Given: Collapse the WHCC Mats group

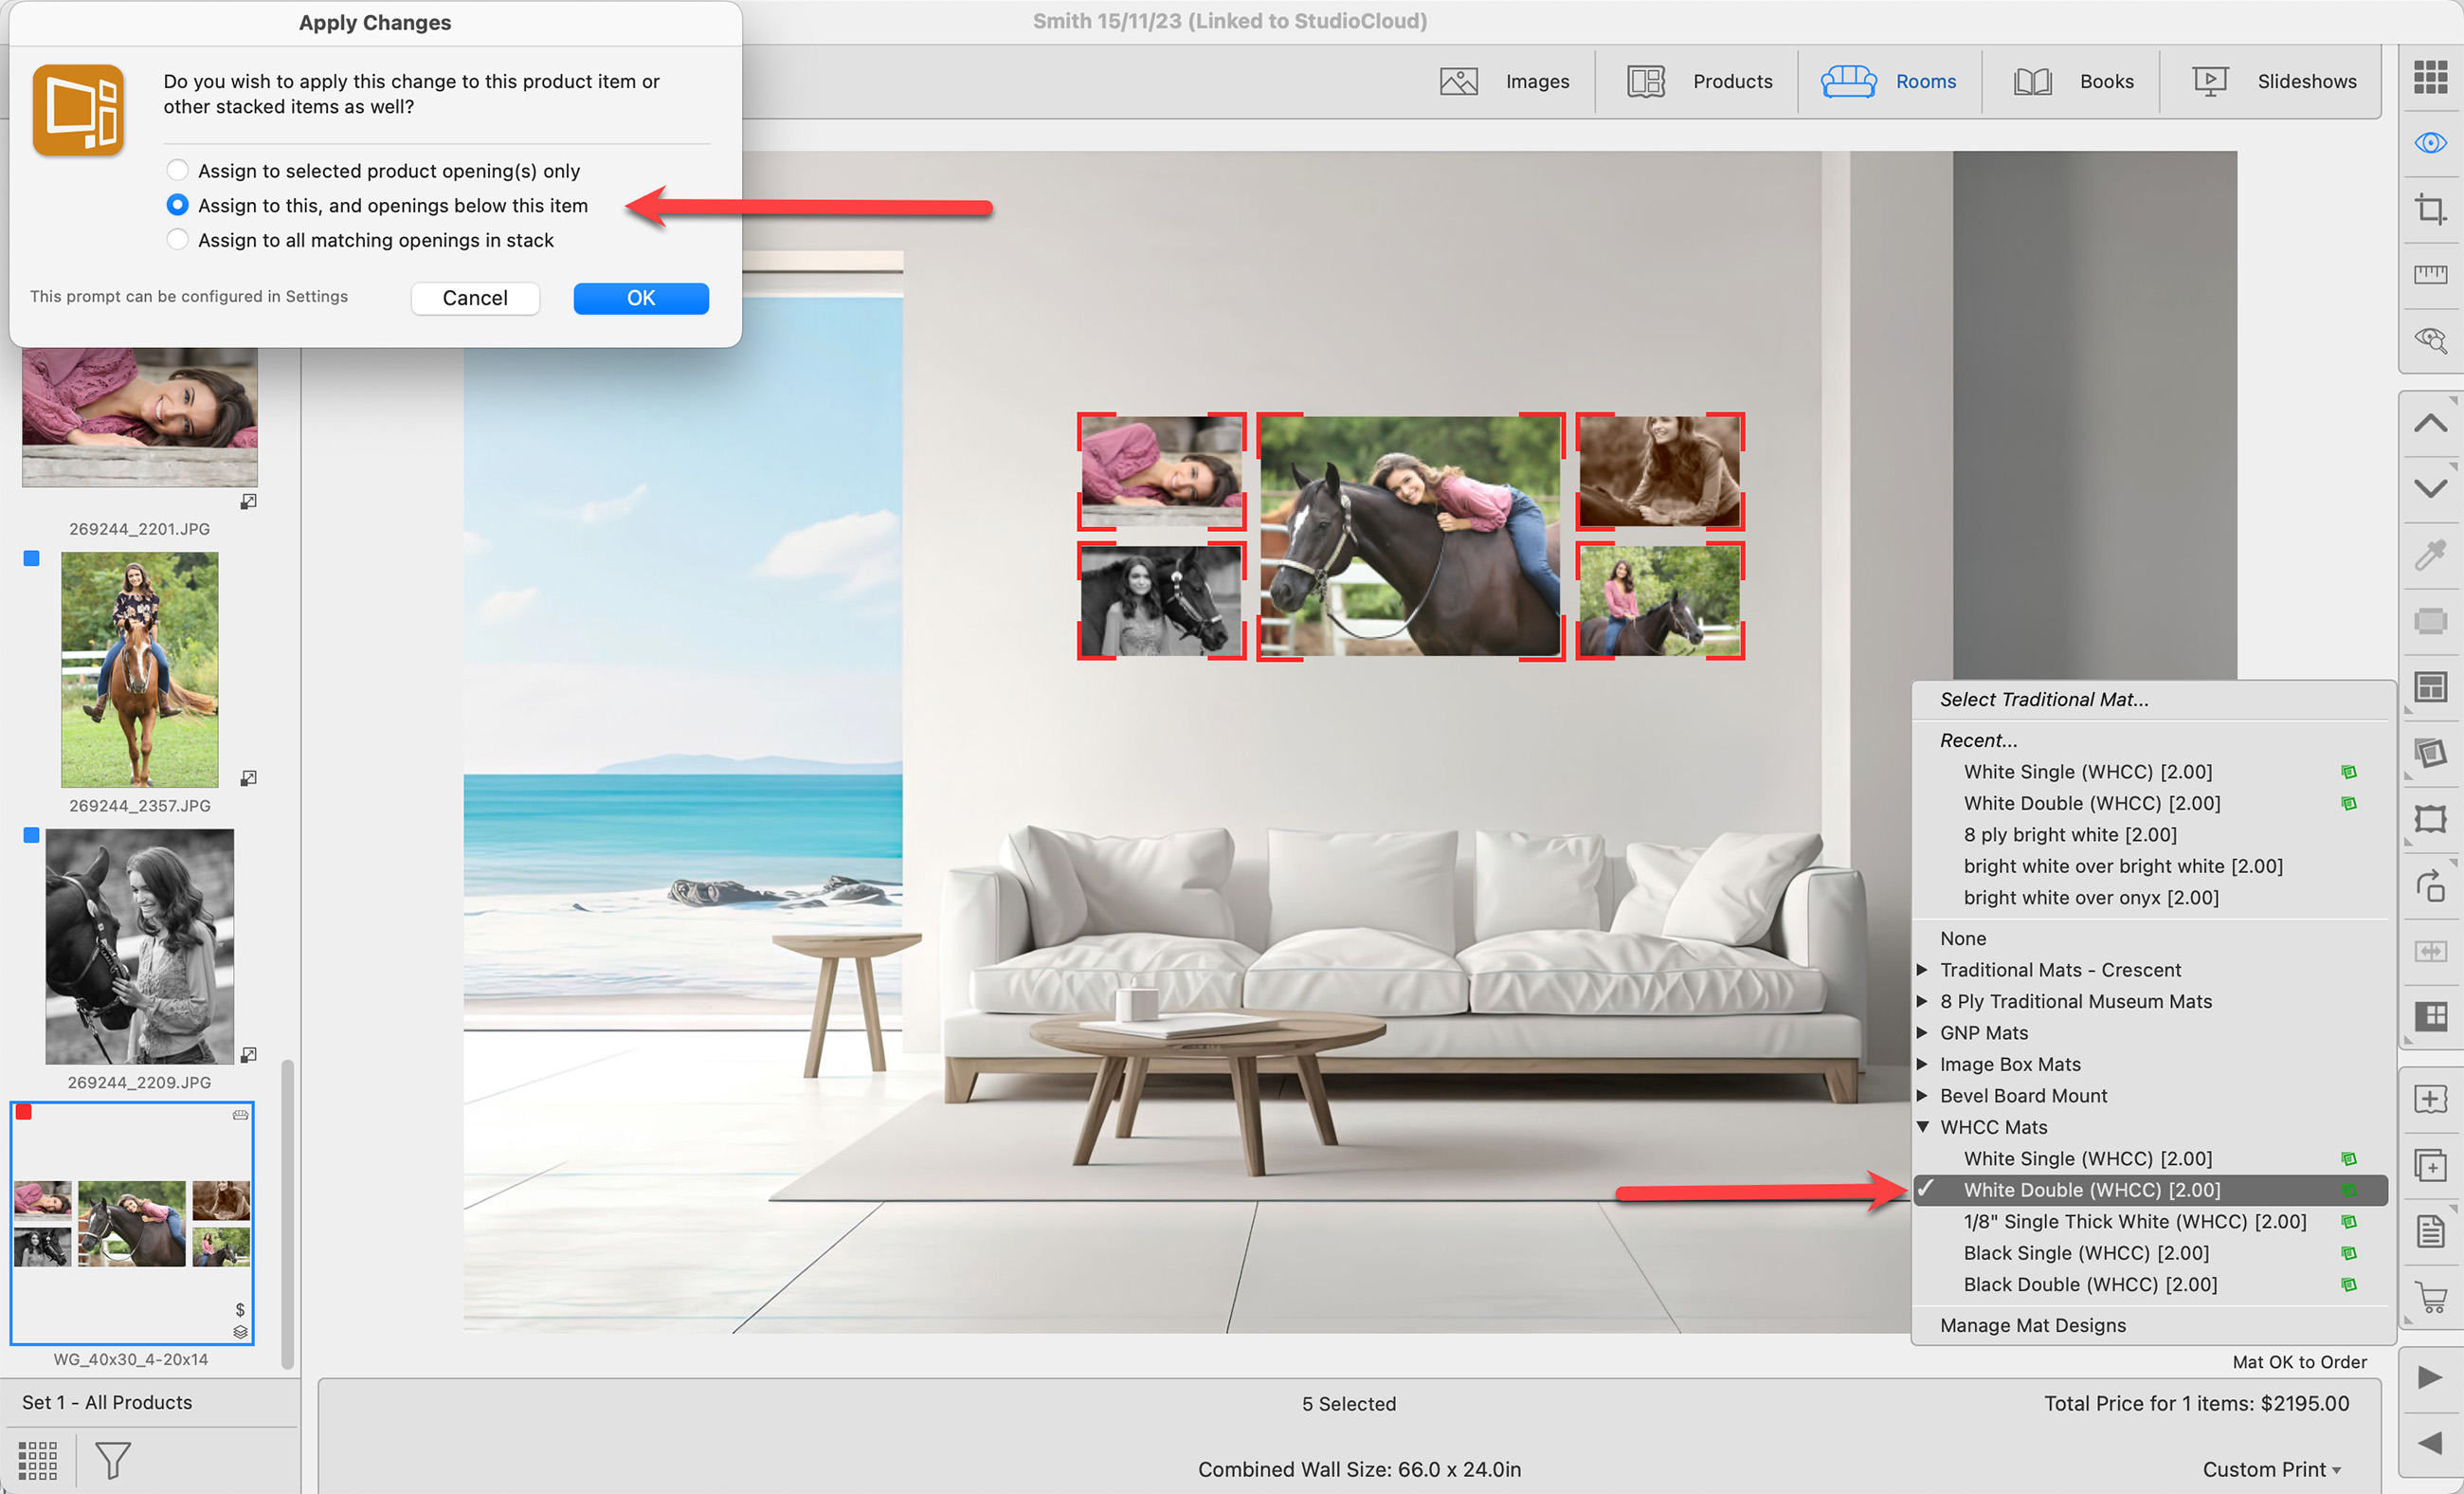Looking at the screenshot, I should point(1922,1127).
